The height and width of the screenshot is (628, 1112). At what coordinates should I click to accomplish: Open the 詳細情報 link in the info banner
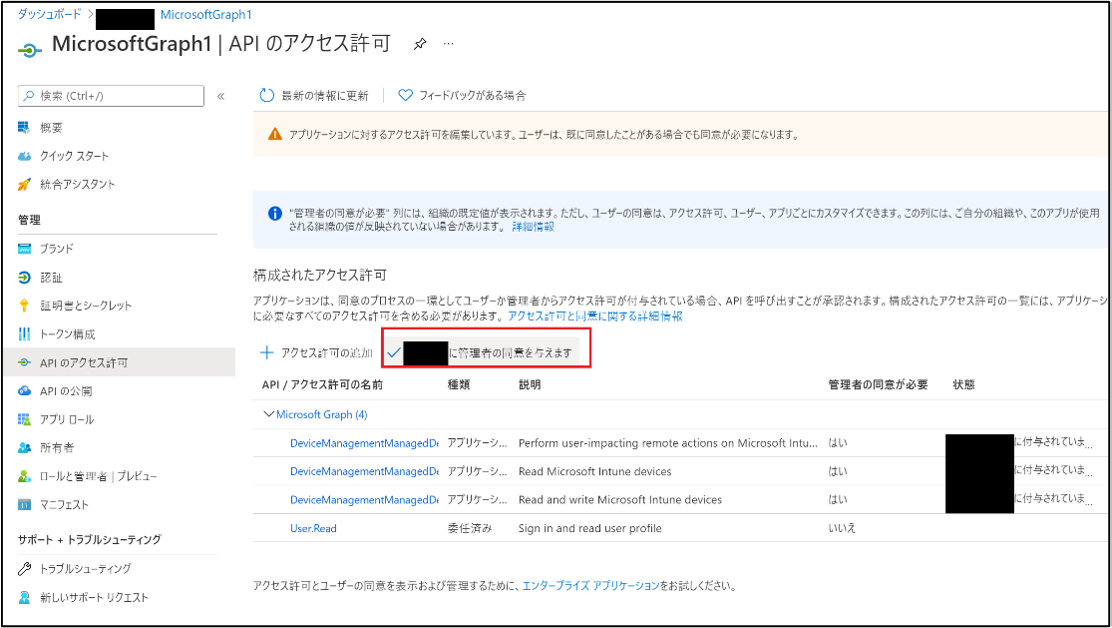(x=533, y=227)
